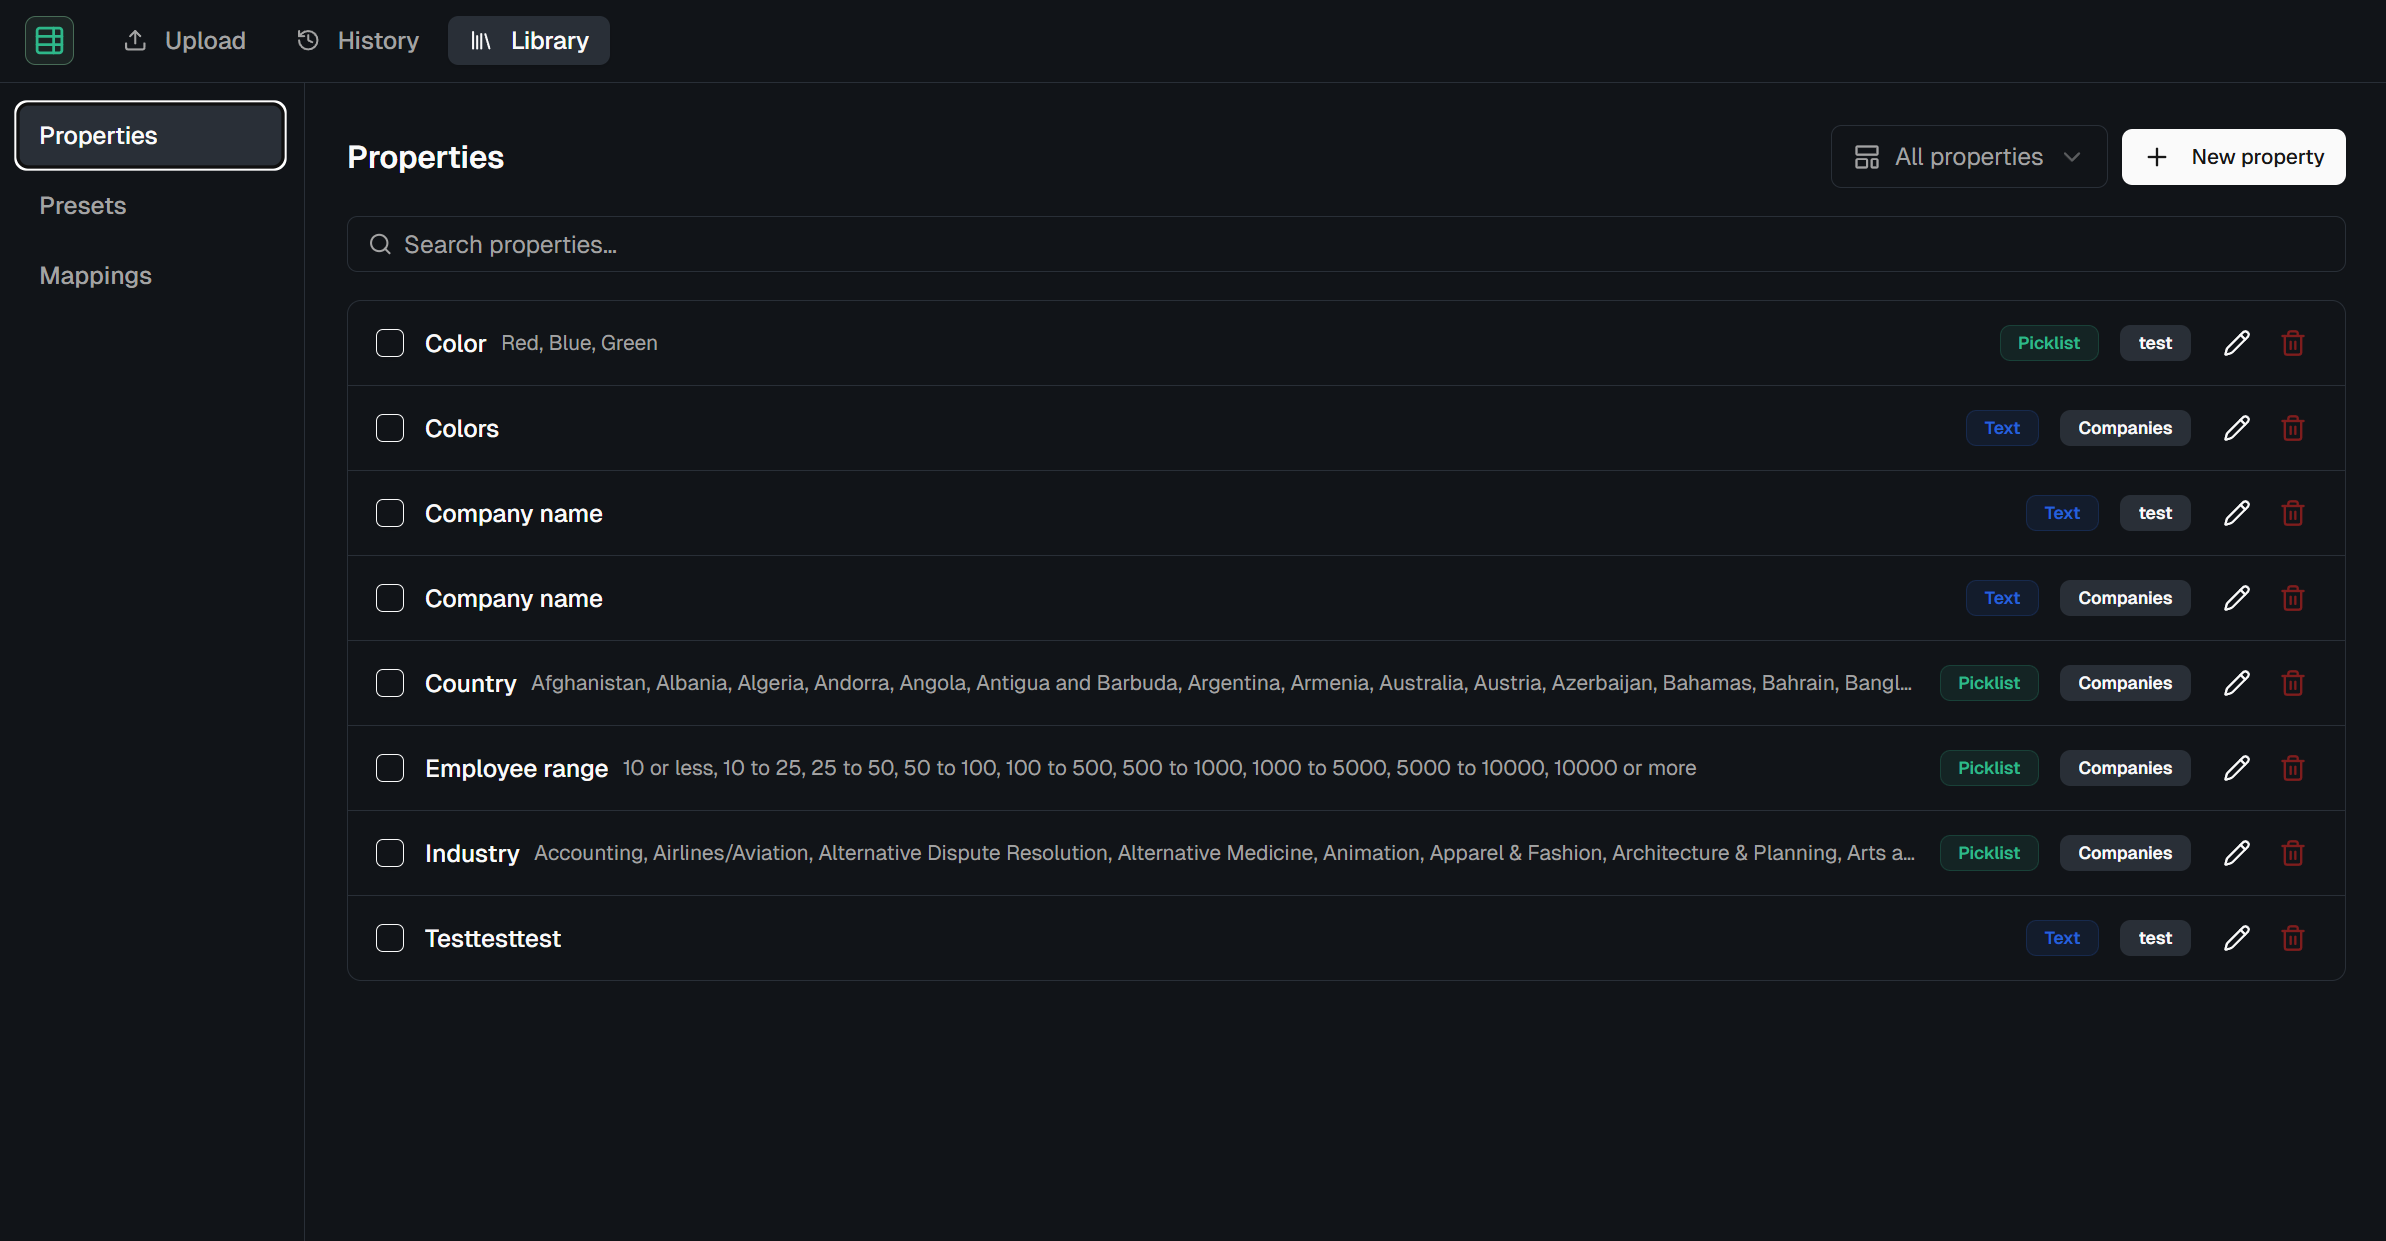The height and width of the screenshot is (1241, 2386).
Task: Edit the Industry property
Action: [x=2237, y=853]
